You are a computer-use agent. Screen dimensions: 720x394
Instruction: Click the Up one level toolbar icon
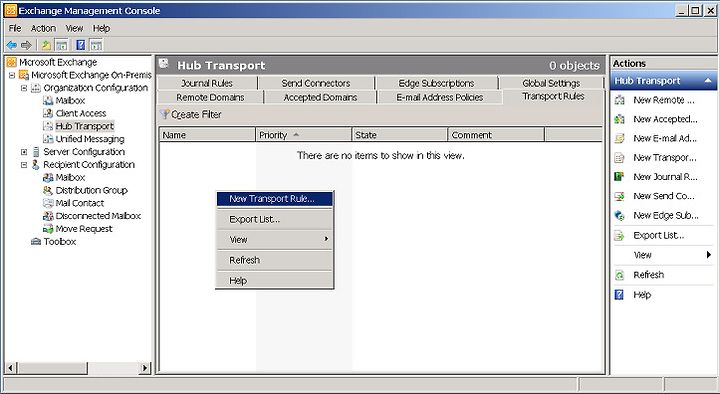pyautogui.click(x=46, y=45)
